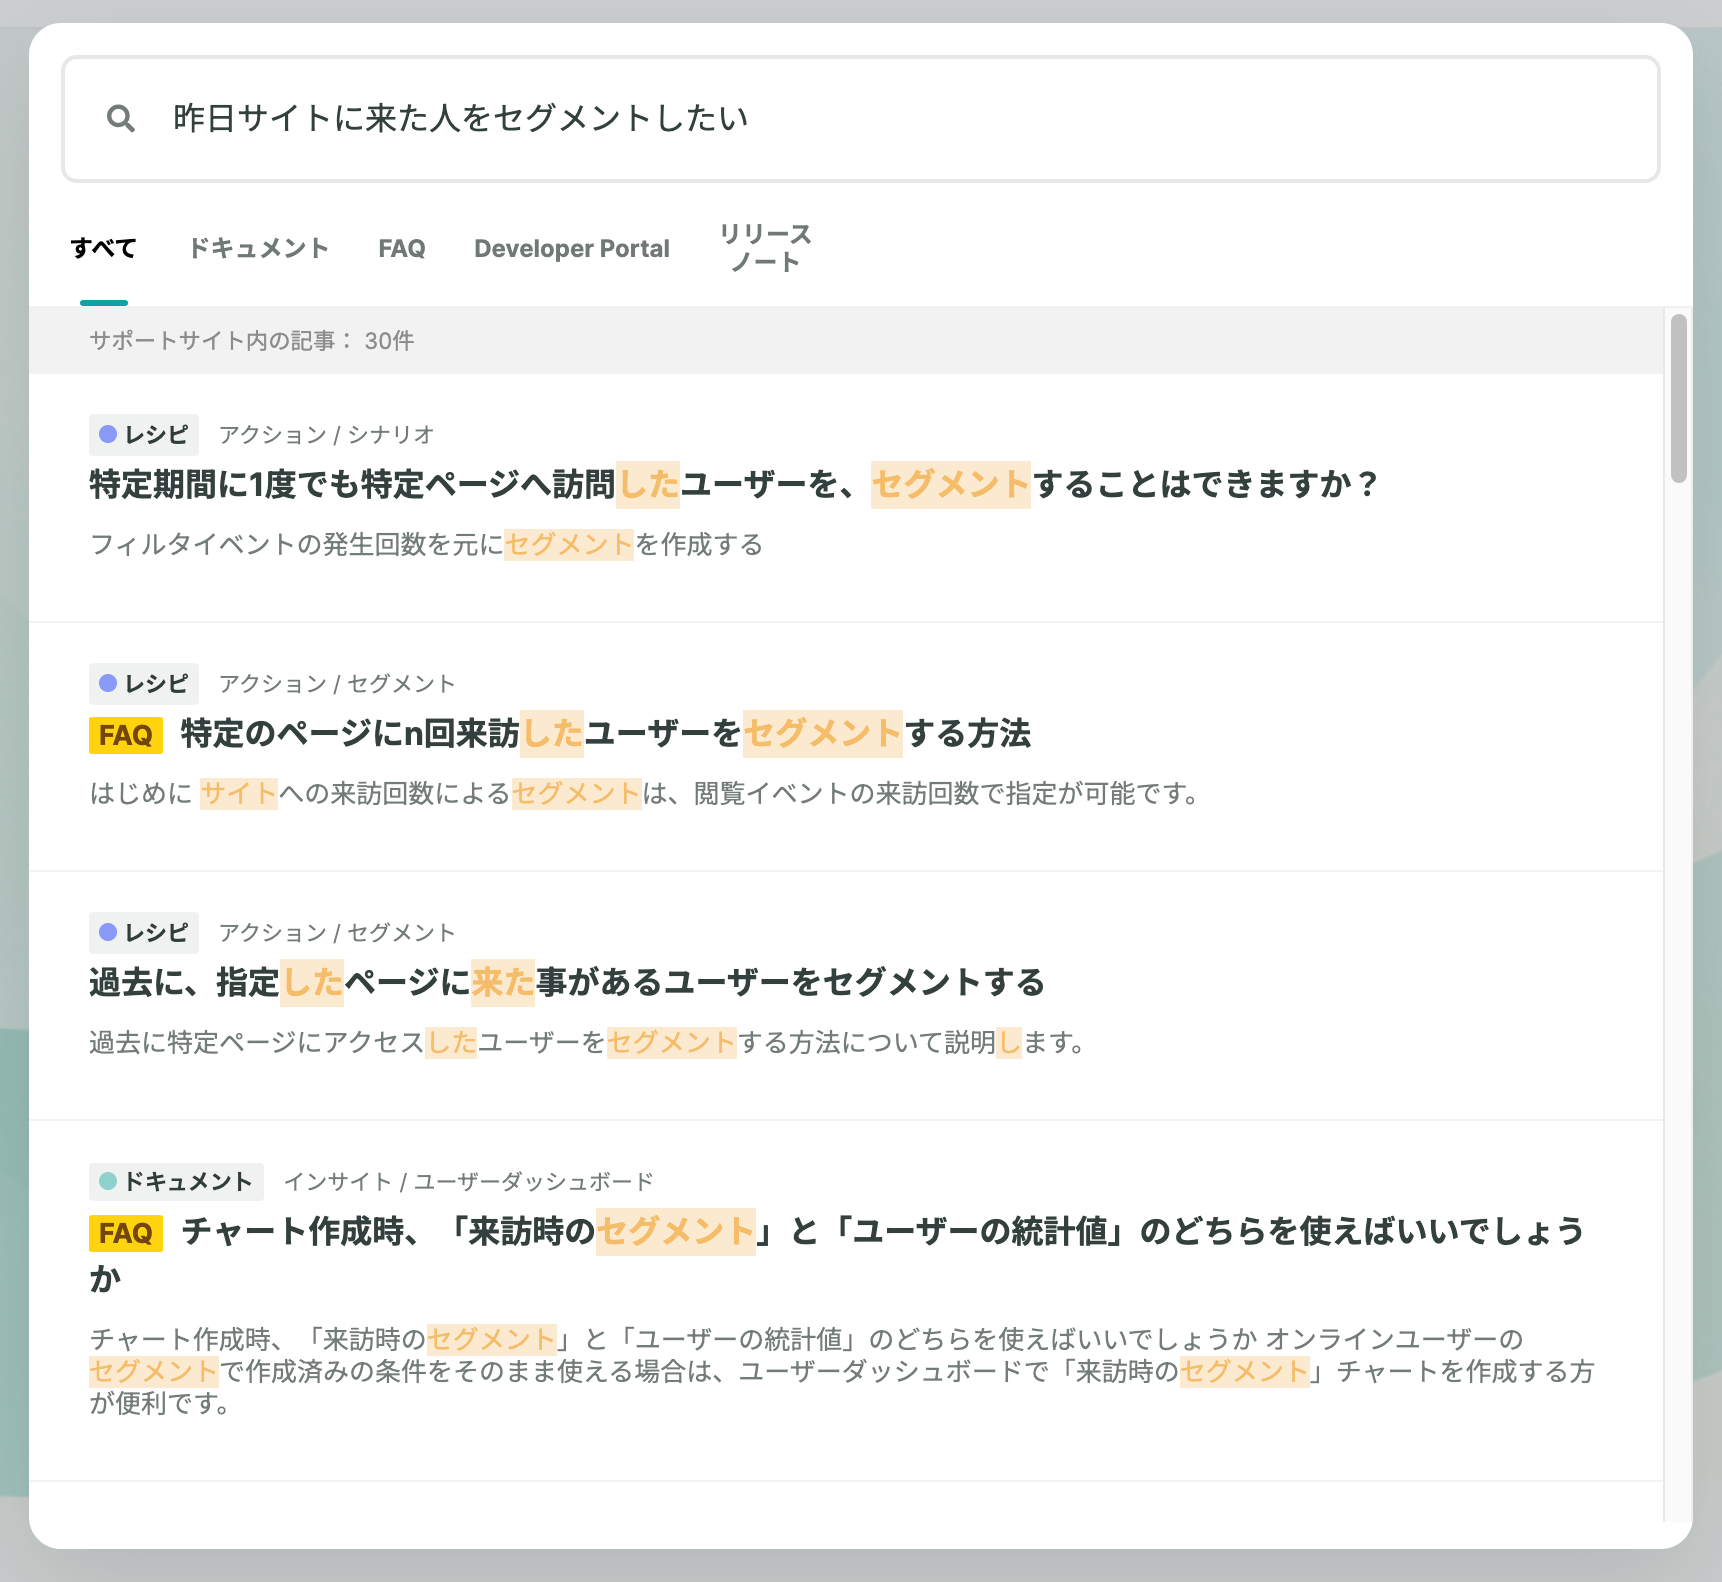This screenshot has width=1722, height=1582.
Task: Click the ドキュメント badge above チャート作成時
Action: pyautogui.click(x=176, y=1181)
